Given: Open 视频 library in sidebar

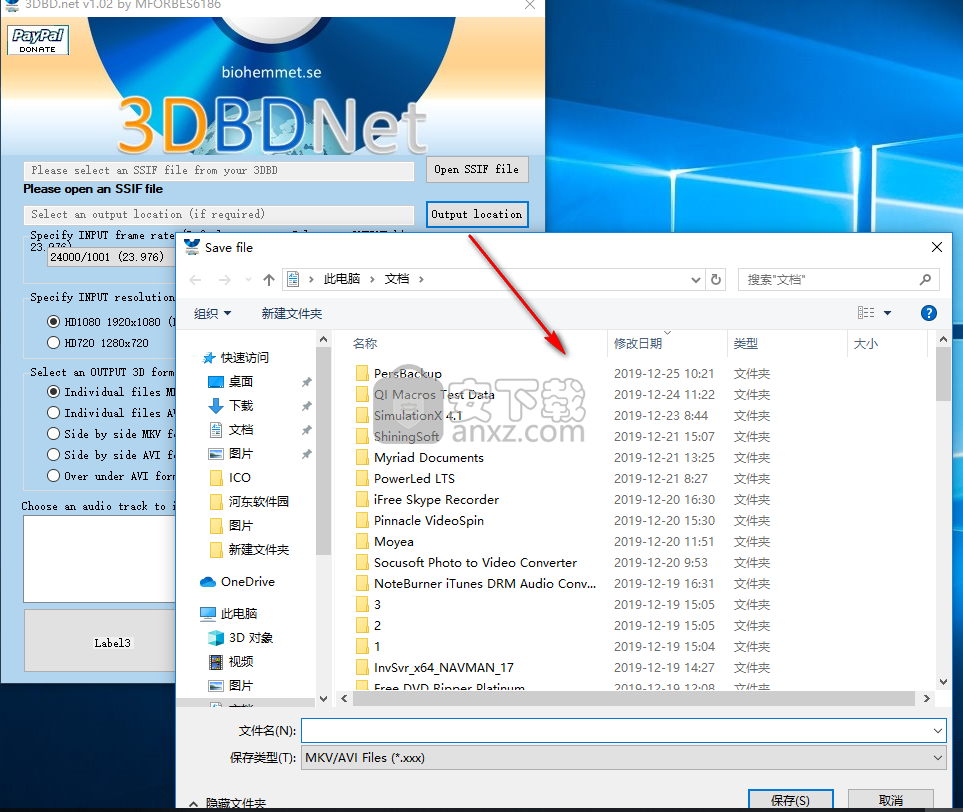Looking at the screenshot, I should (241, 662).
